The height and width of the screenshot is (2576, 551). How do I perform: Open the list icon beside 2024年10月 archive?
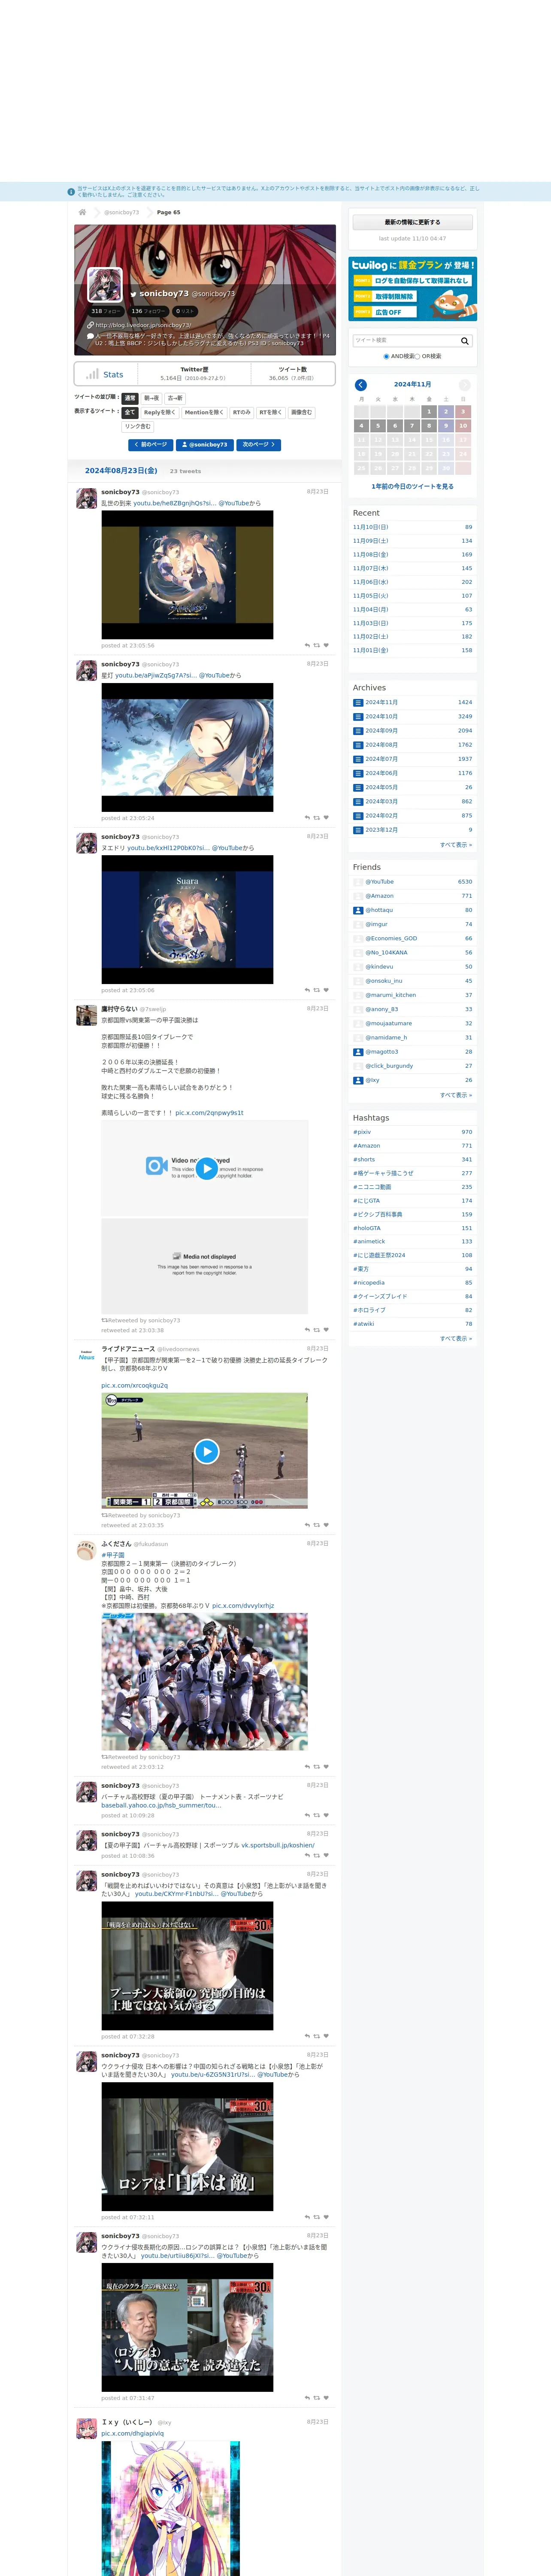click(358, 716)
